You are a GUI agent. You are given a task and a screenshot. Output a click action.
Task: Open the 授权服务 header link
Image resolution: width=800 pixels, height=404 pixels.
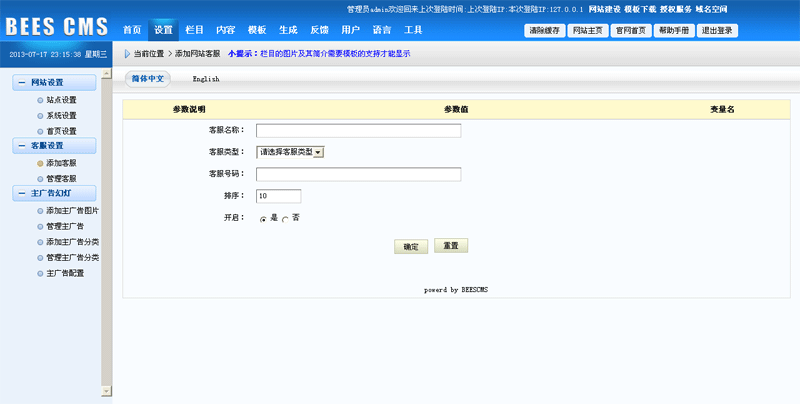[x=676, y=9]
